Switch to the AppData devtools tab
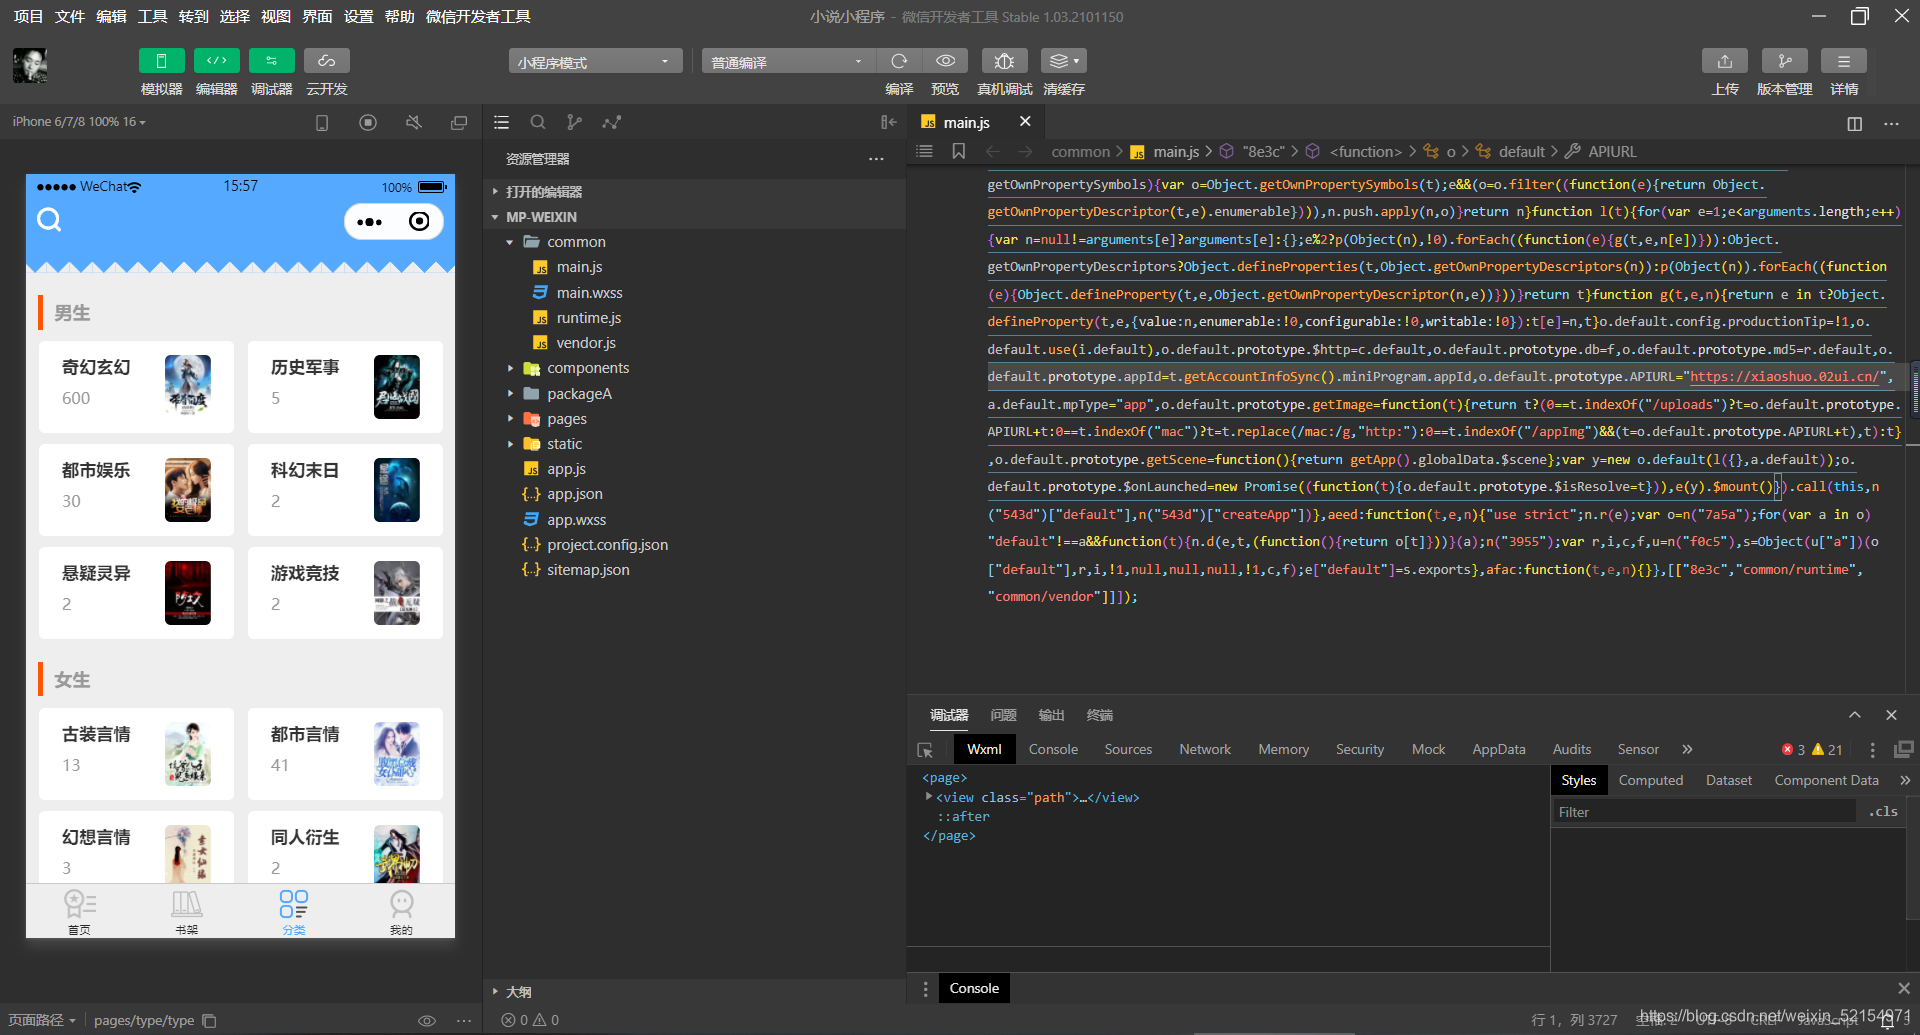This screenshot has width=1920, height=1035. coord(1499,749)
